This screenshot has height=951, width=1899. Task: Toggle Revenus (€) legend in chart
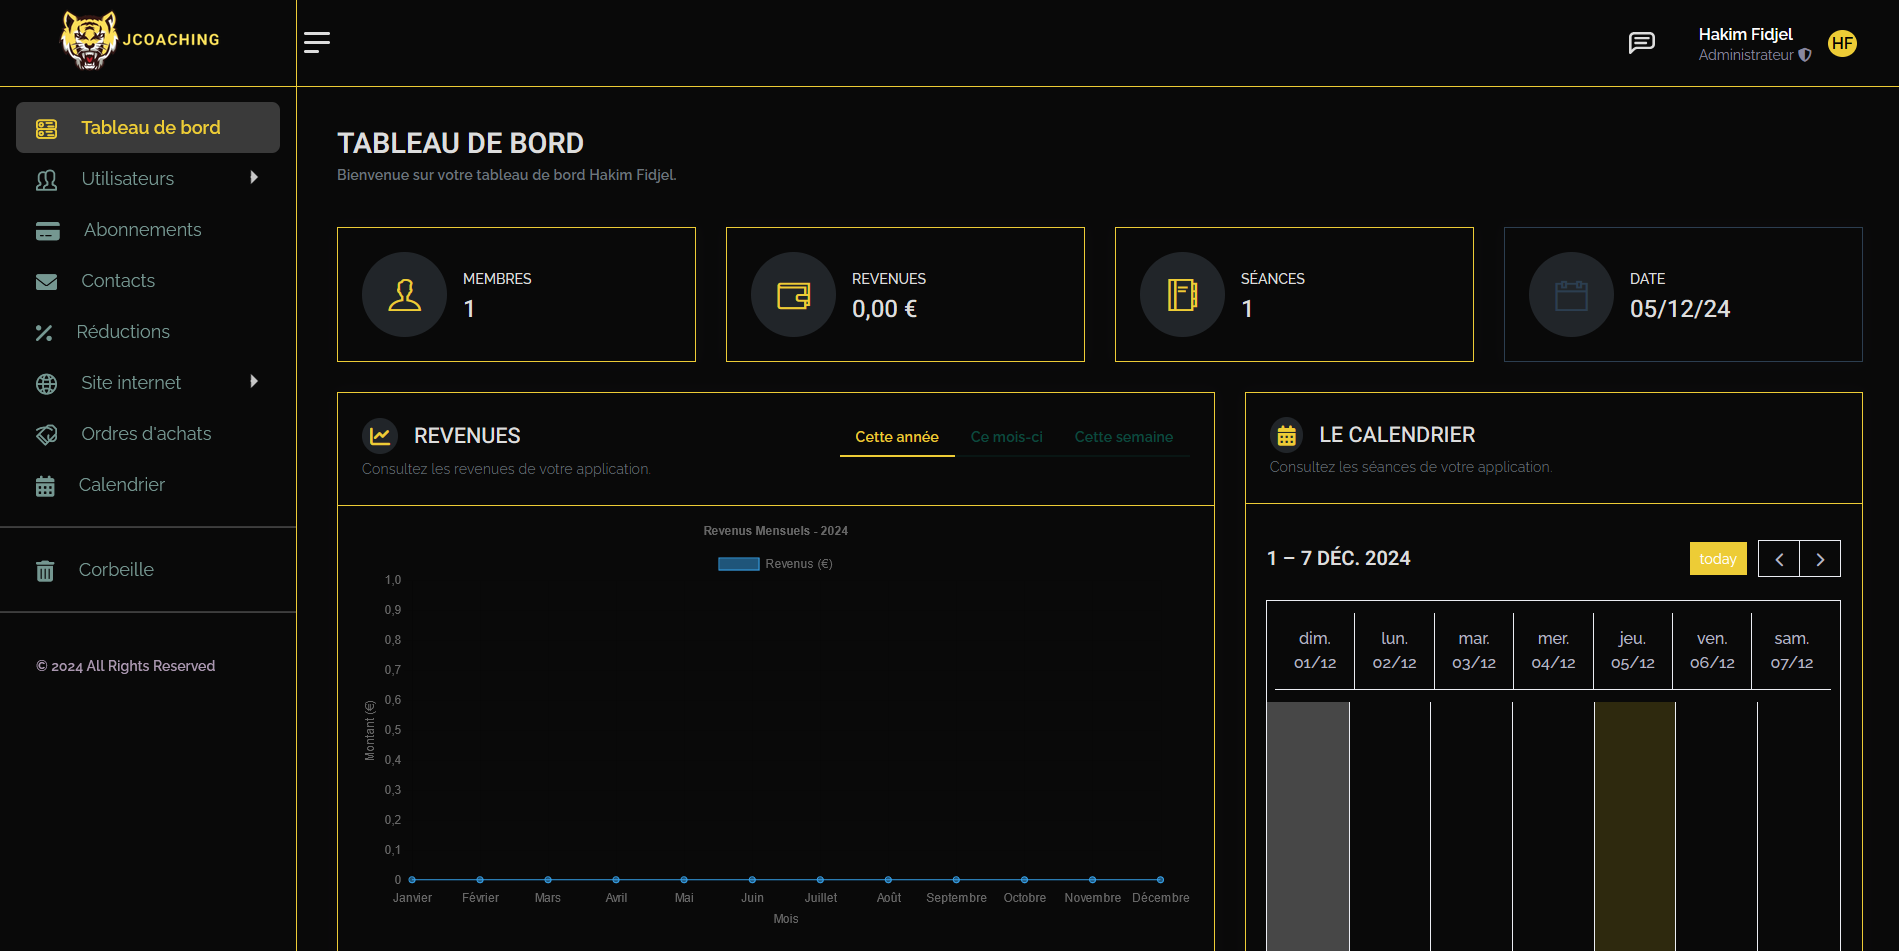(x=775, y=564)
